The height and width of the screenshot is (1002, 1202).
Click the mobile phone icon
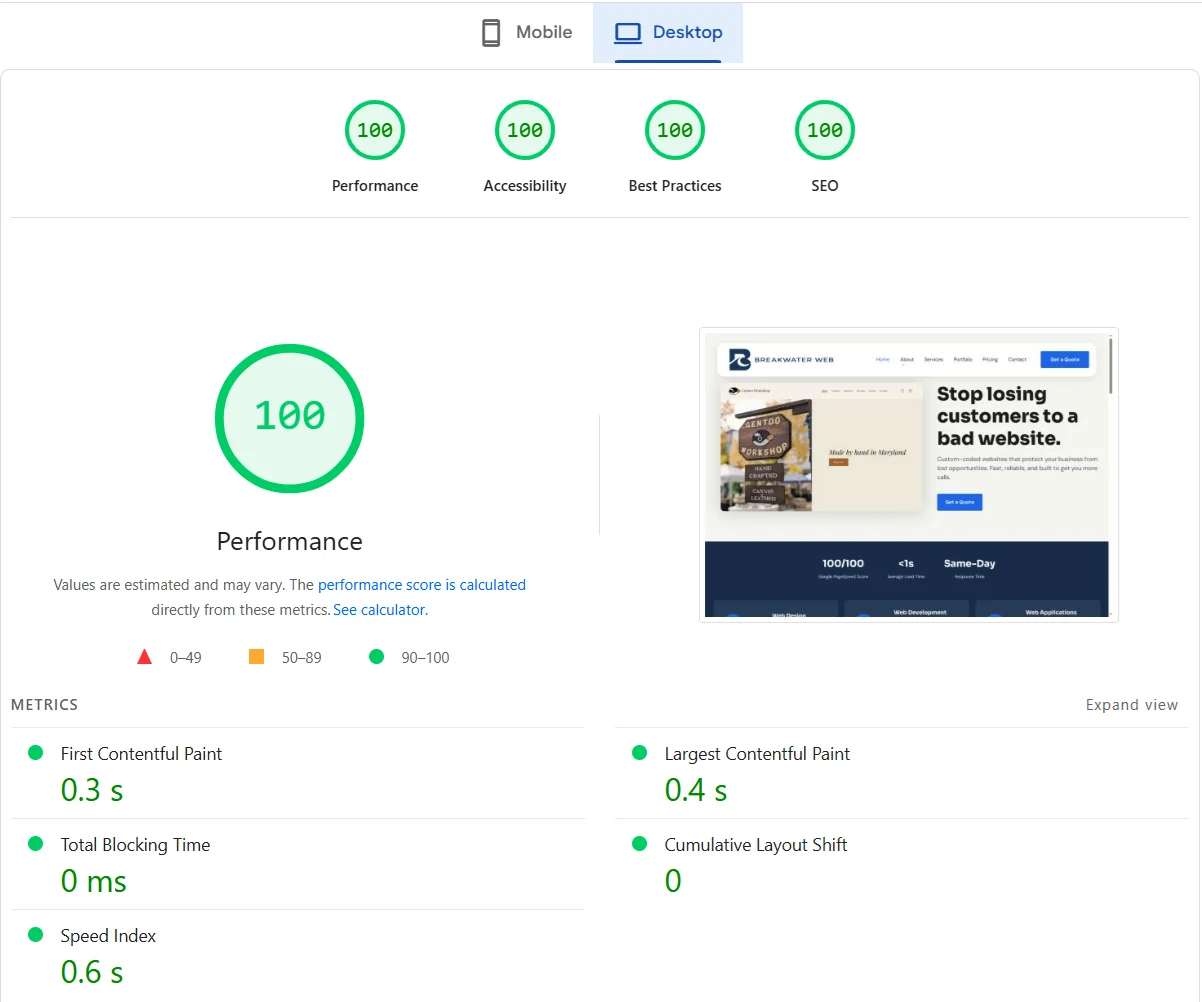[490, 32]
